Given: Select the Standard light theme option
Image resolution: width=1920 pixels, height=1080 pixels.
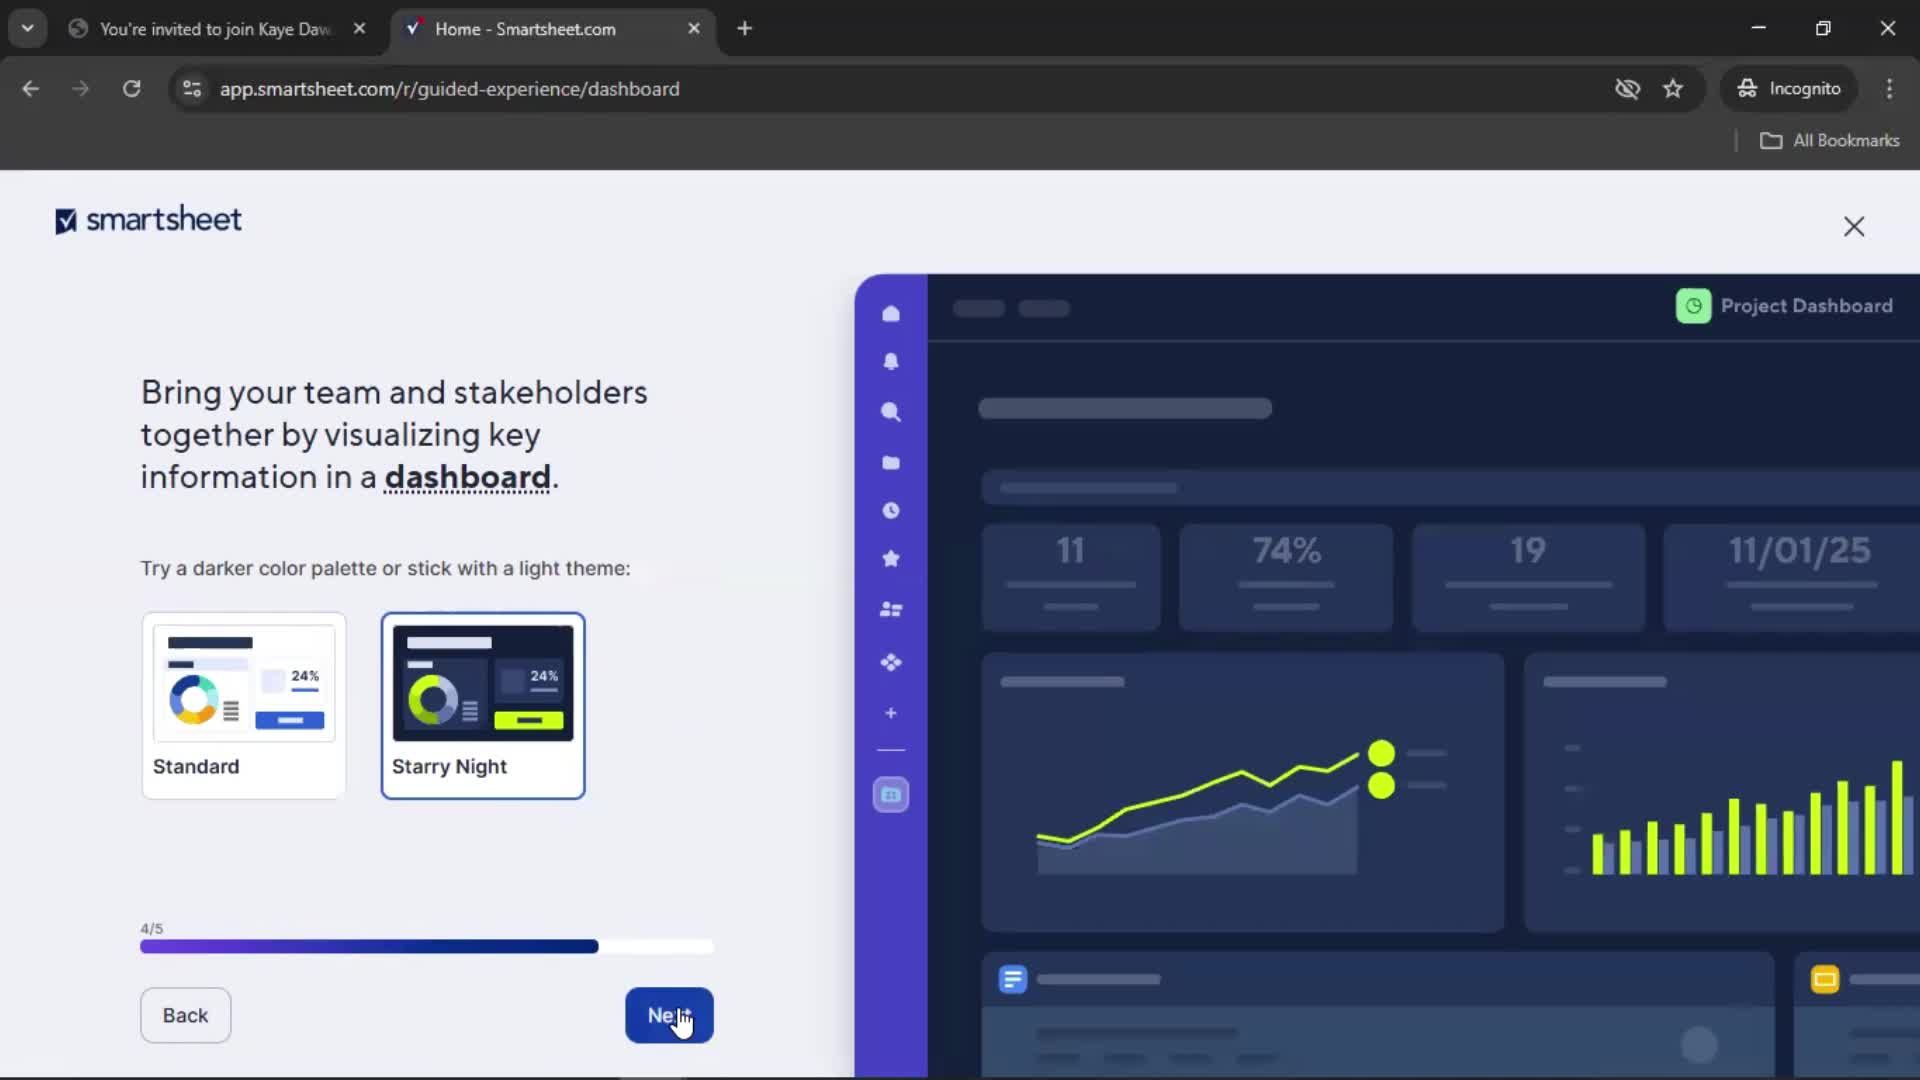Looking at the screenshot, I should click(244, 705).
